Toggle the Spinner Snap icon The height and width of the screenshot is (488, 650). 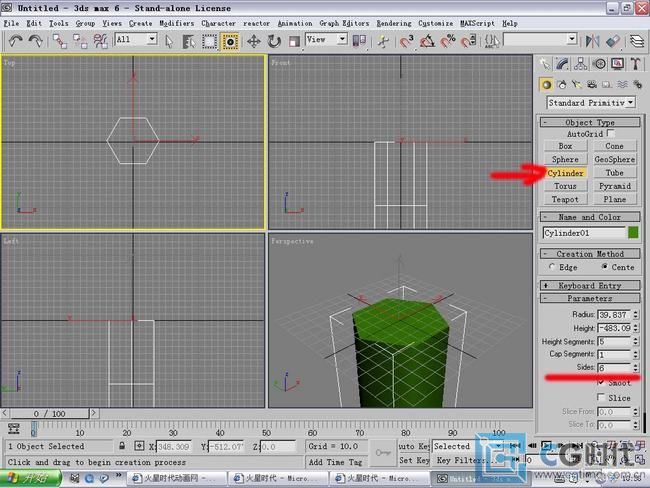(468, 41)
